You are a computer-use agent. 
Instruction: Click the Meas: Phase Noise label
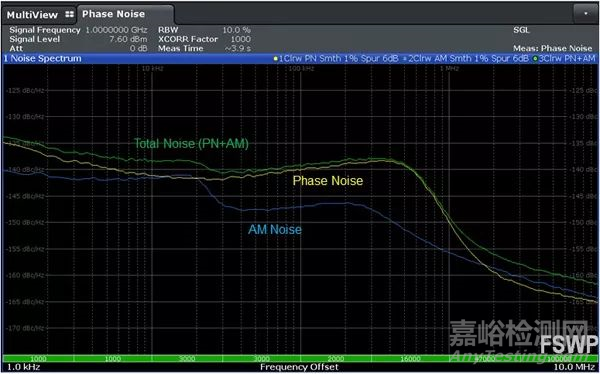(x=553, y=49)
